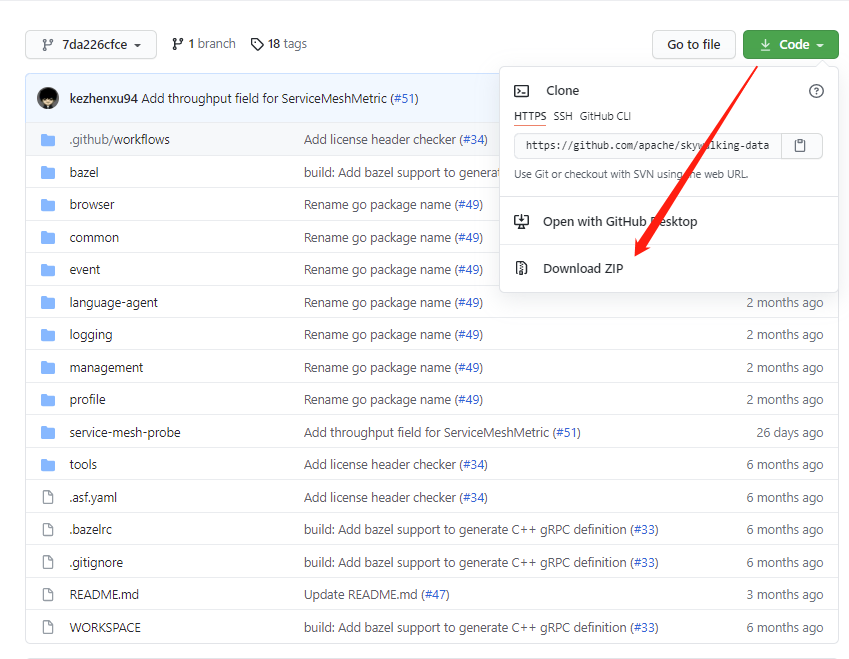Copy the clone URL with clipboard icon
The height and width of the screenshot is (659, 849).
click(800, 146)
